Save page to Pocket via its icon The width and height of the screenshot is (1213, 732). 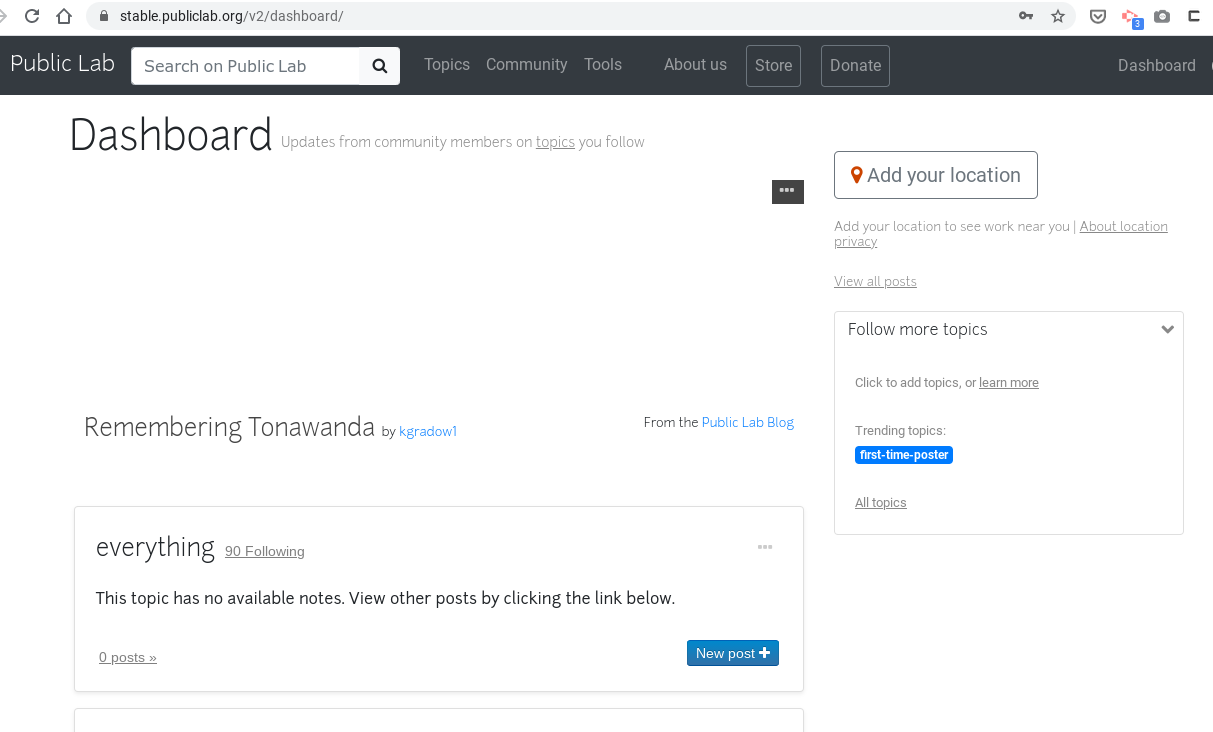(x=1097, y=16)
